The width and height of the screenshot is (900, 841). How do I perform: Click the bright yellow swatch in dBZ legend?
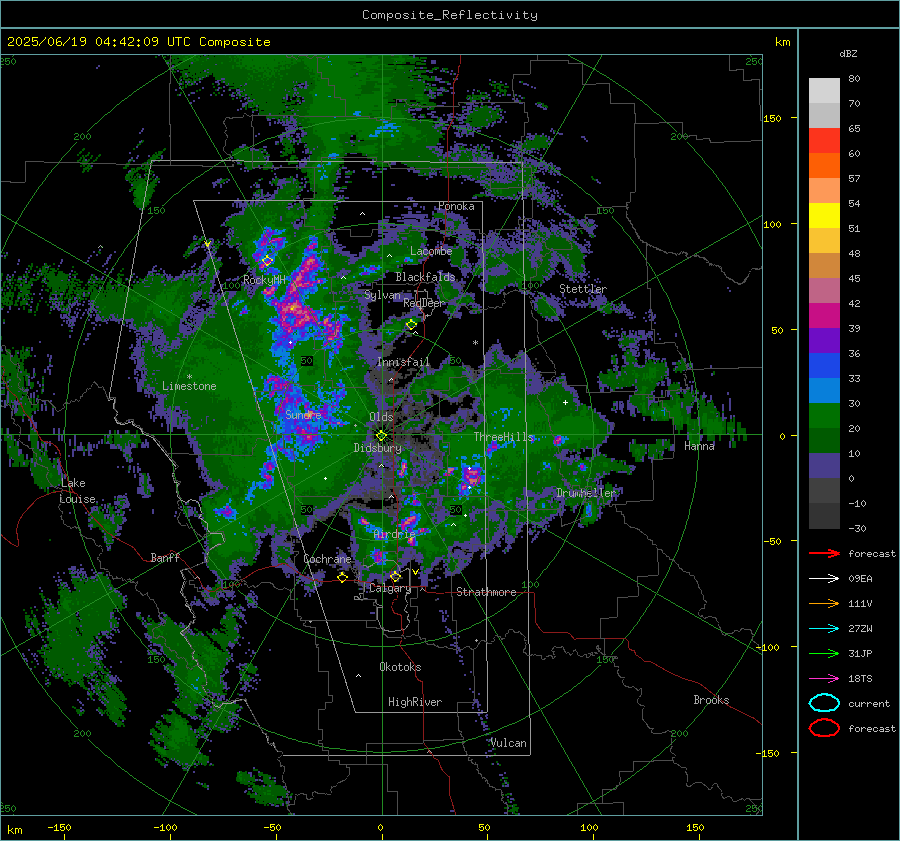[x=824, y=216]
